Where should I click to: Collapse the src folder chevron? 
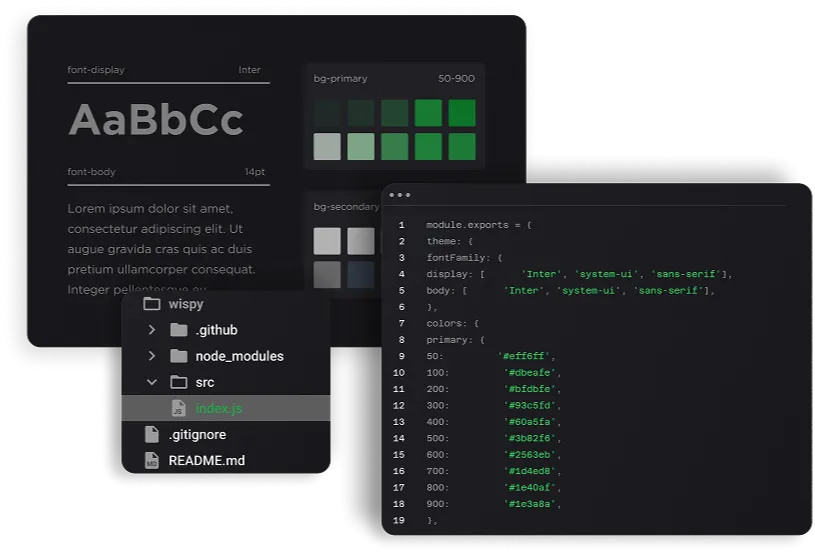tap(152, 382)
